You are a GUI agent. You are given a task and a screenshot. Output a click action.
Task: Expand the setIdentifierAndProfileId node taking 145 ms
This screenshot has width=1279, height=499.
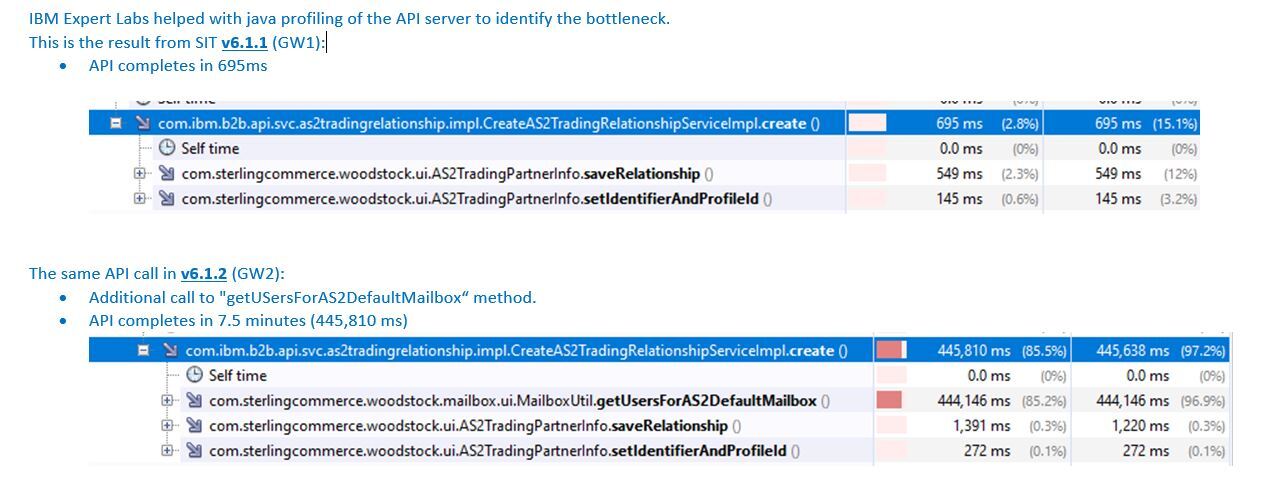(x=140, y=198)
